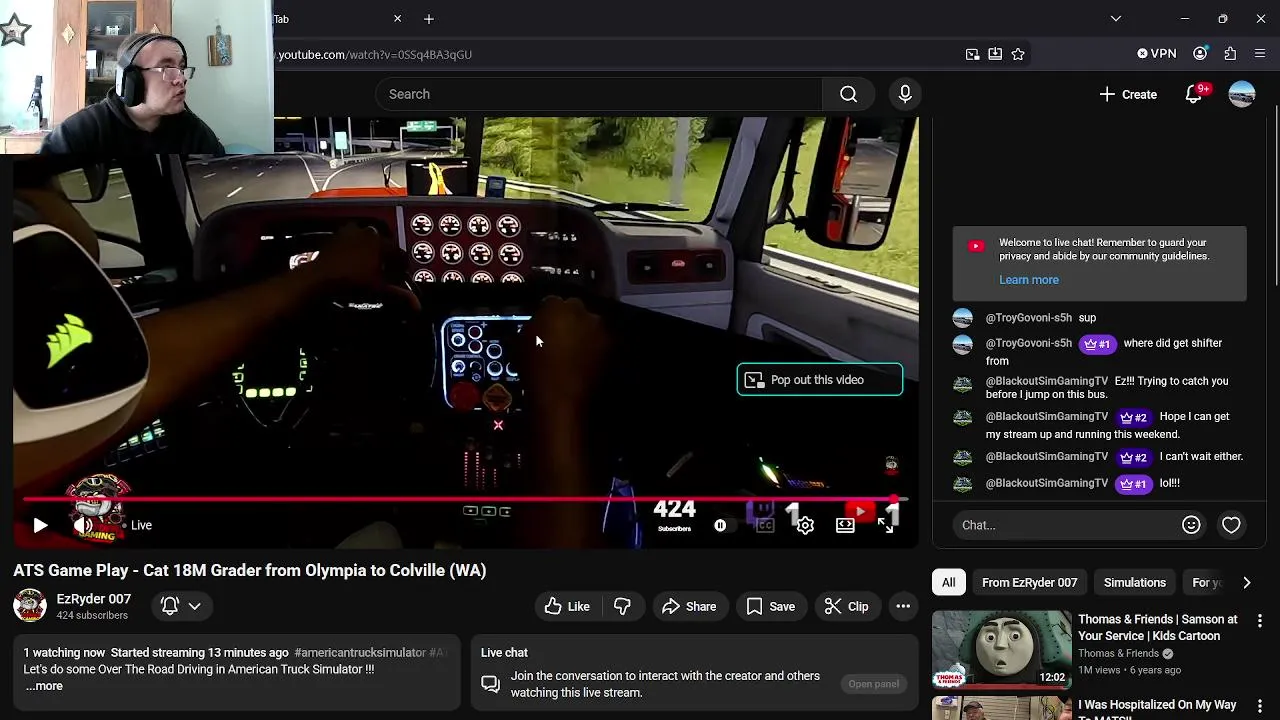1280x720 pixels.
Task: Open options for 'I Was Hospitalized' video
Action: coord(1260,706)
